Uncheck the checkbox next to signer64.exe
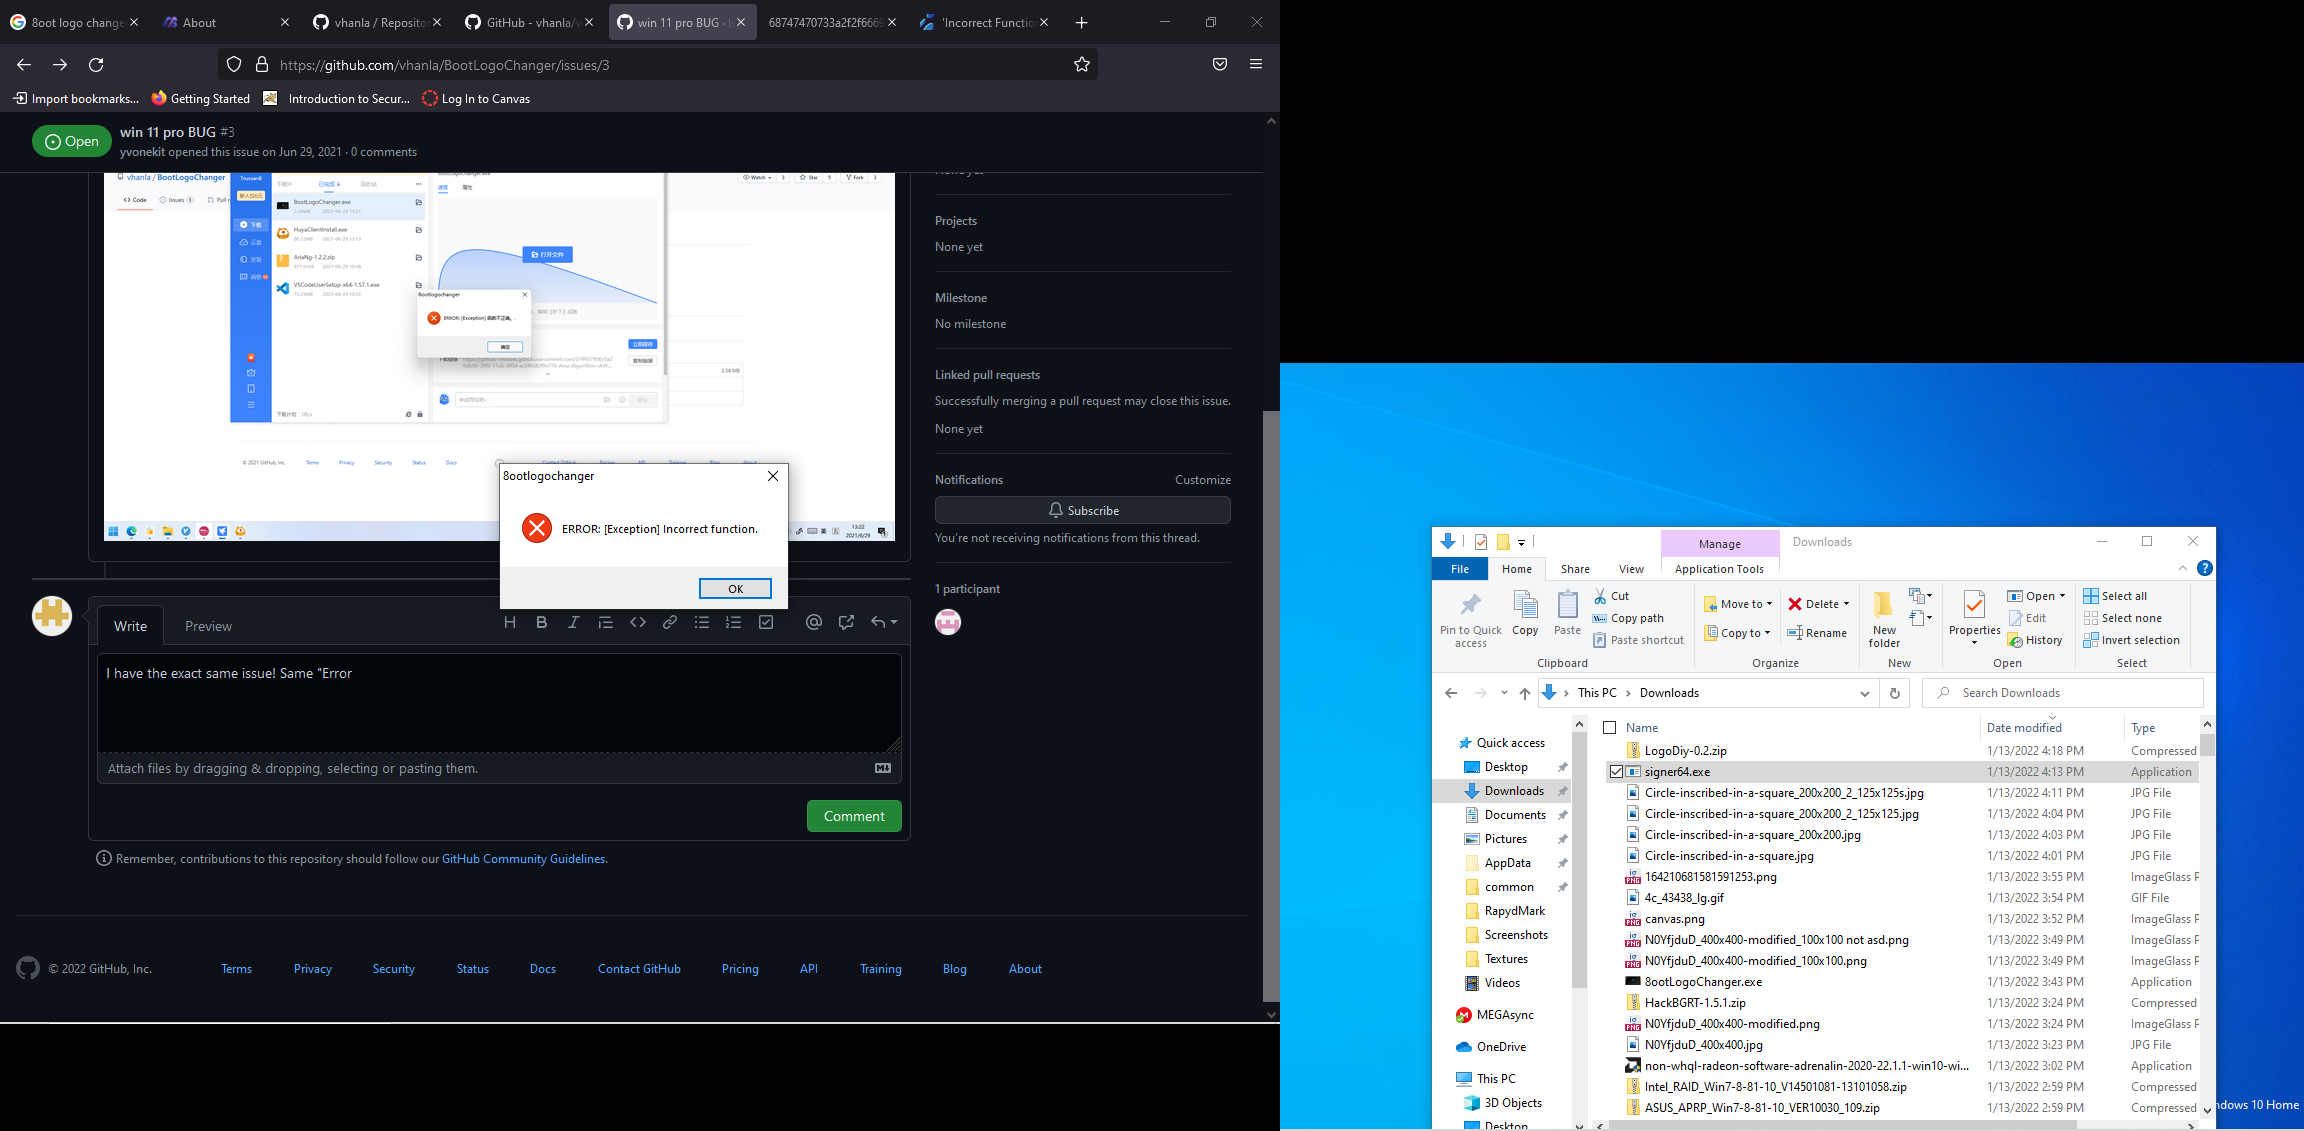Viewport: 2304px width, 1131px height. (1617, 771)
